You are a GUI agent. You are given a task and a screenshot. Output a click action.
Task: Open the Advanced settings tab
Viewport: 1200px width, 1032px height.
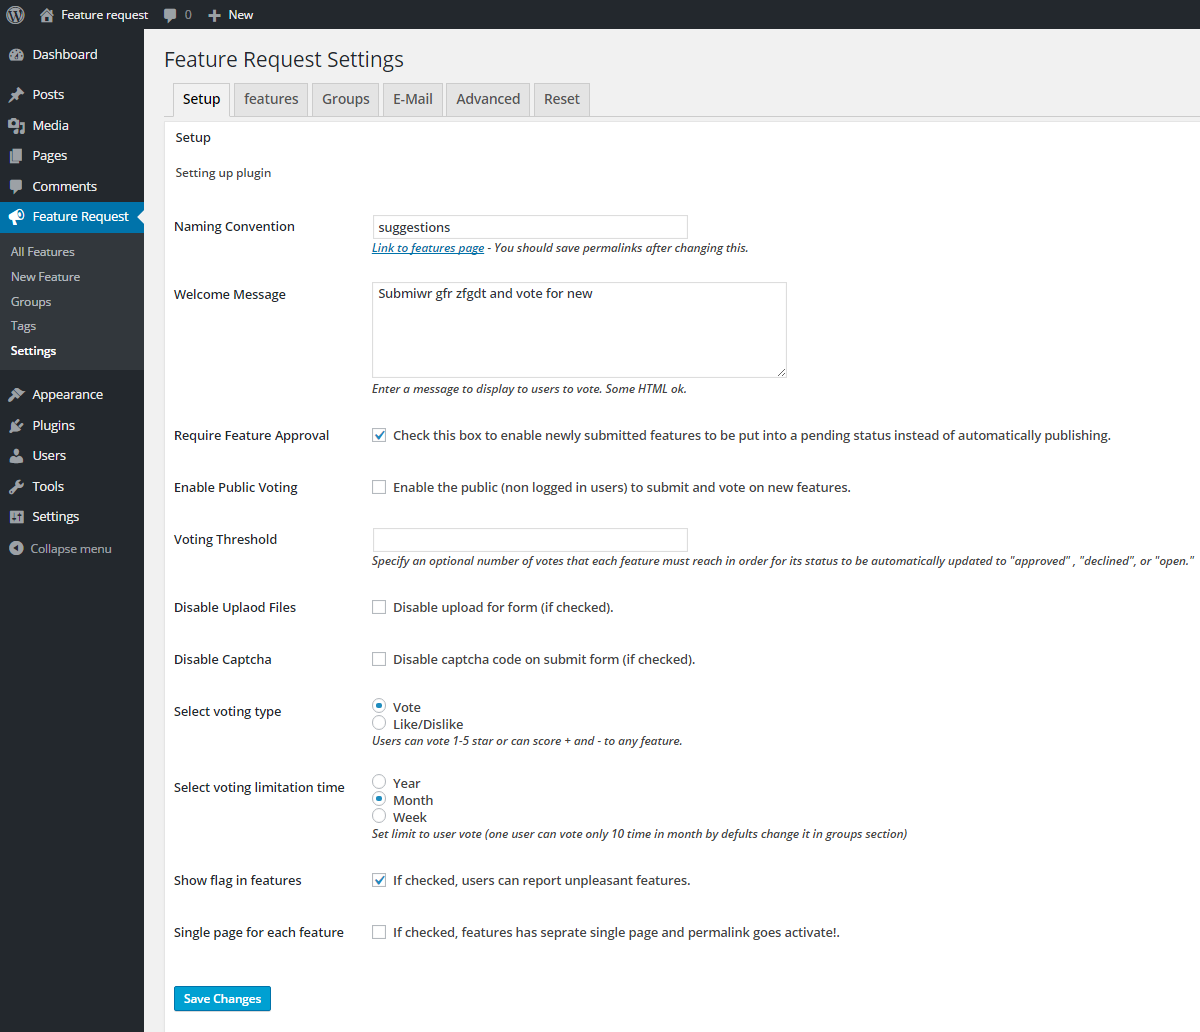(488, 99)
